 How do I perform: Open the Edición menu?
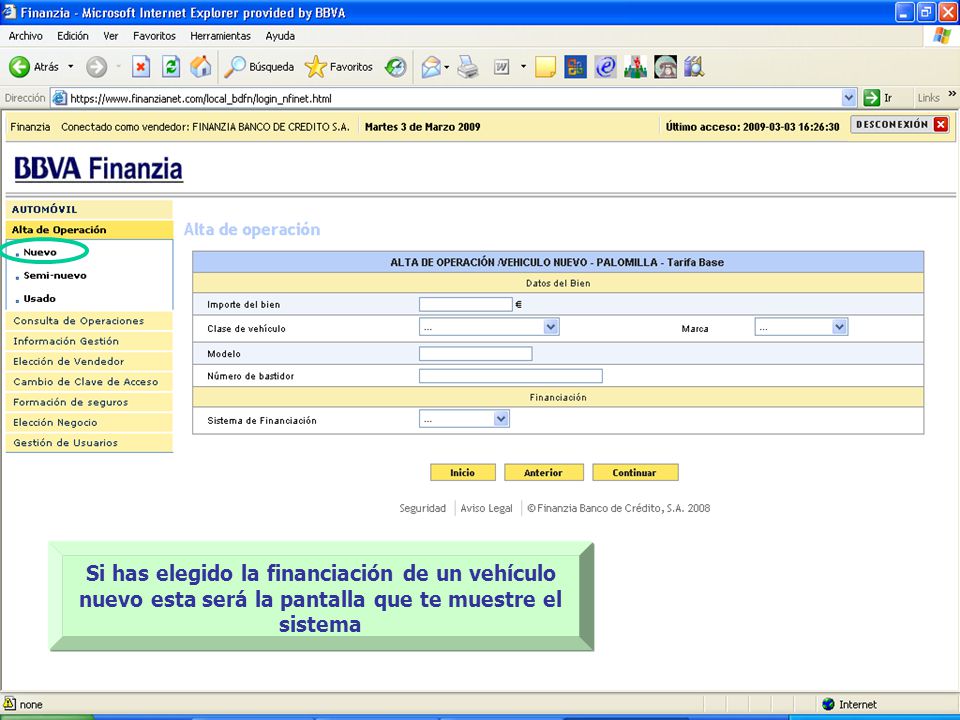pyautogui.click(x=73, y=36)
